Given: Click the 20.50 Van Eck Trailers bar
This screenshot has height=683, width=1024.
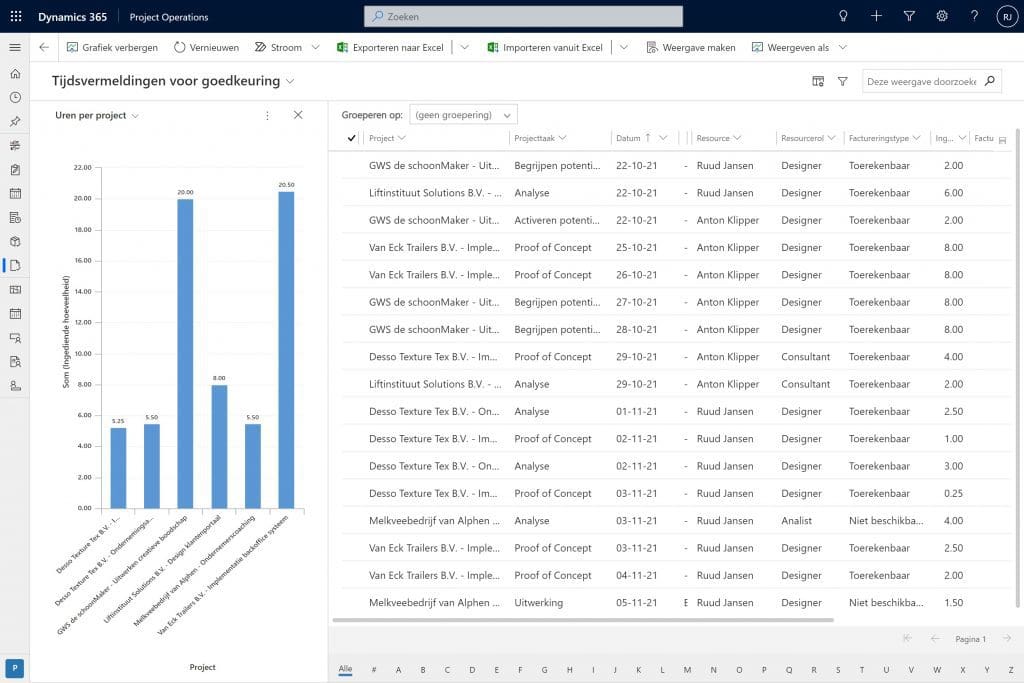Looking at the screenshot, I should click(286, 350).
